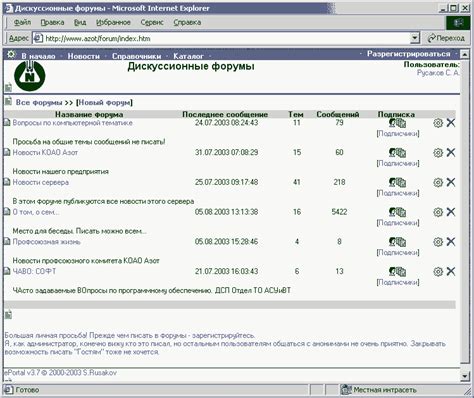Open [Подписчики] for О том, о сем
This screenshot has height=398, width=474.
pos(398,223)
